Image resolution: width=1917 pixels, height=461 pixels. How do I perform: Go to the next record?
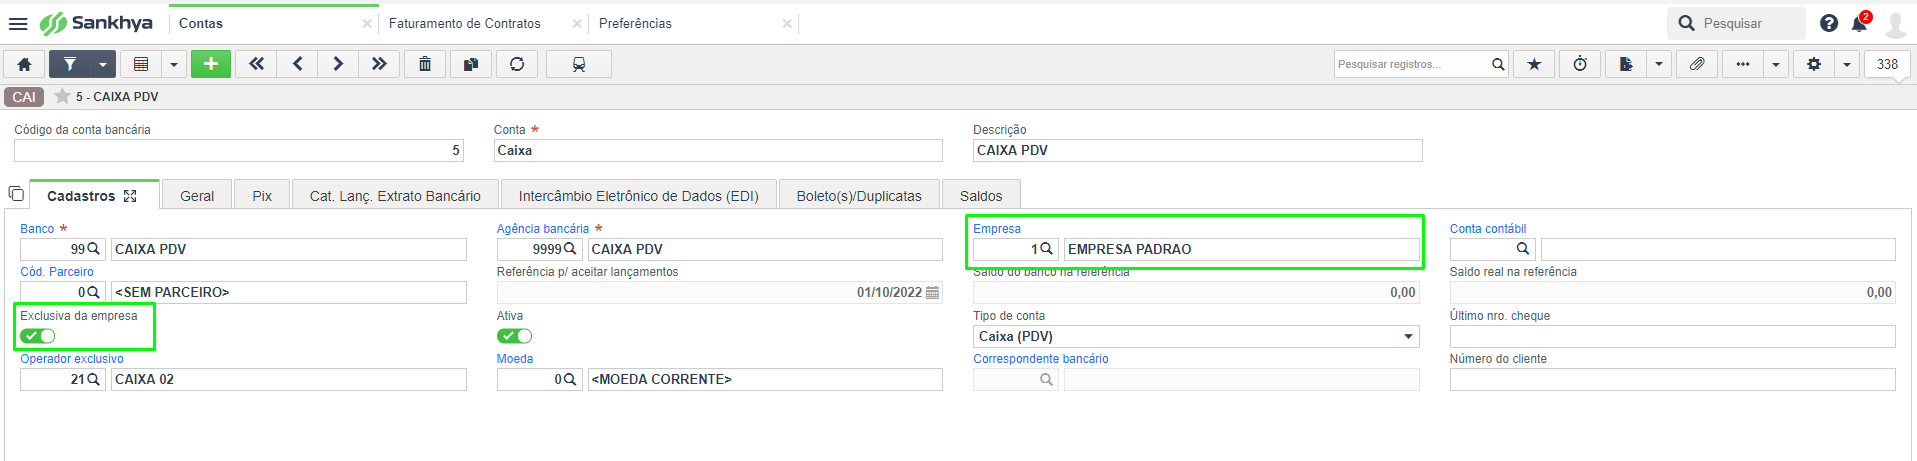338,64
